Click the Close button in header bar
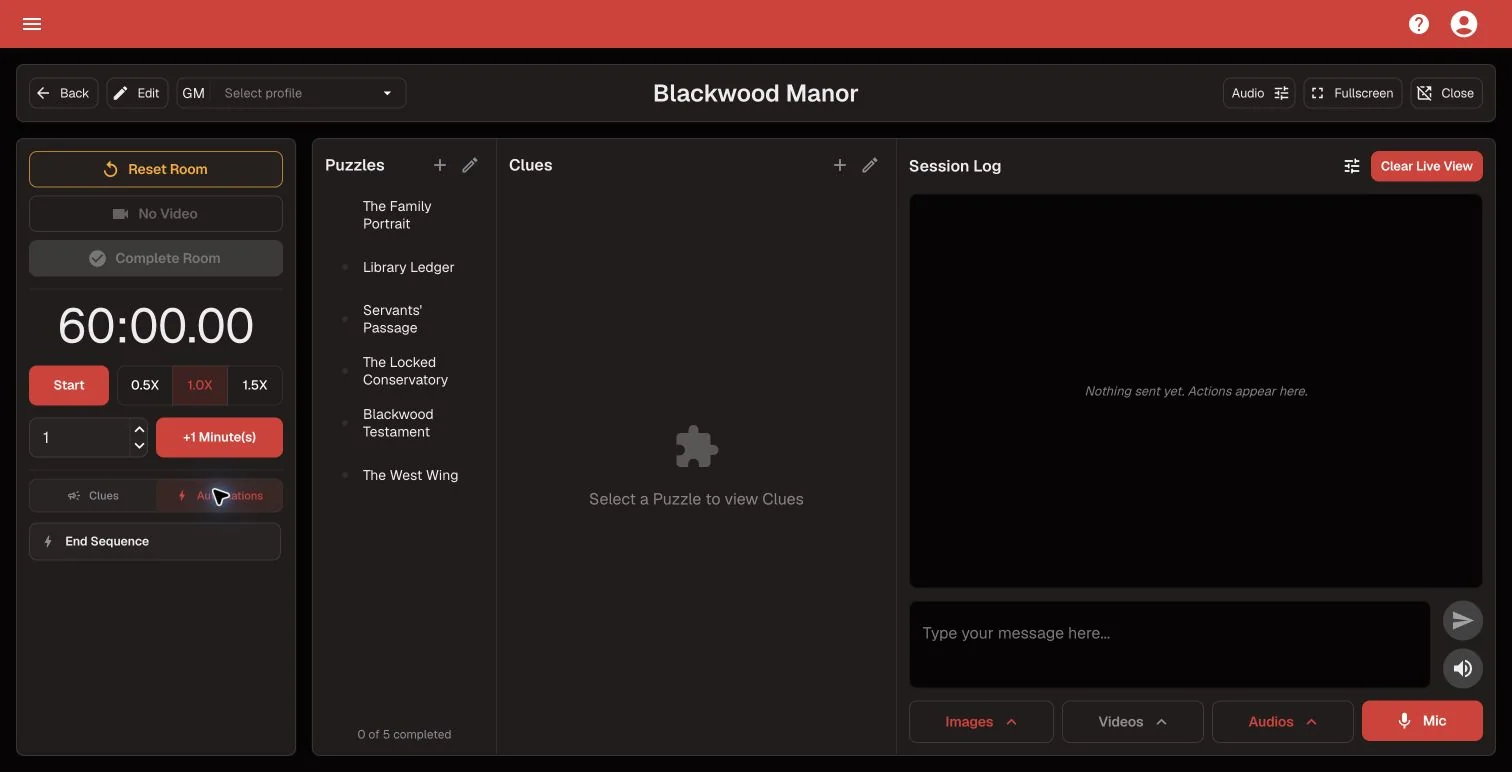This screenshot has width=1512, height=772. [1446, 93]
